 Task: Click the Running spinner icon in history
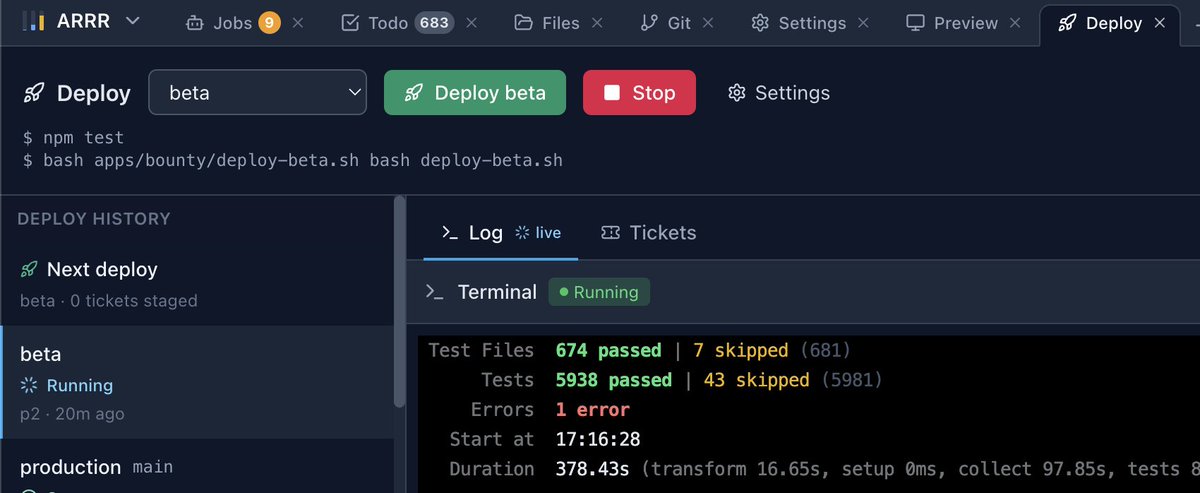pyautogui.click(x=29, y=385)
